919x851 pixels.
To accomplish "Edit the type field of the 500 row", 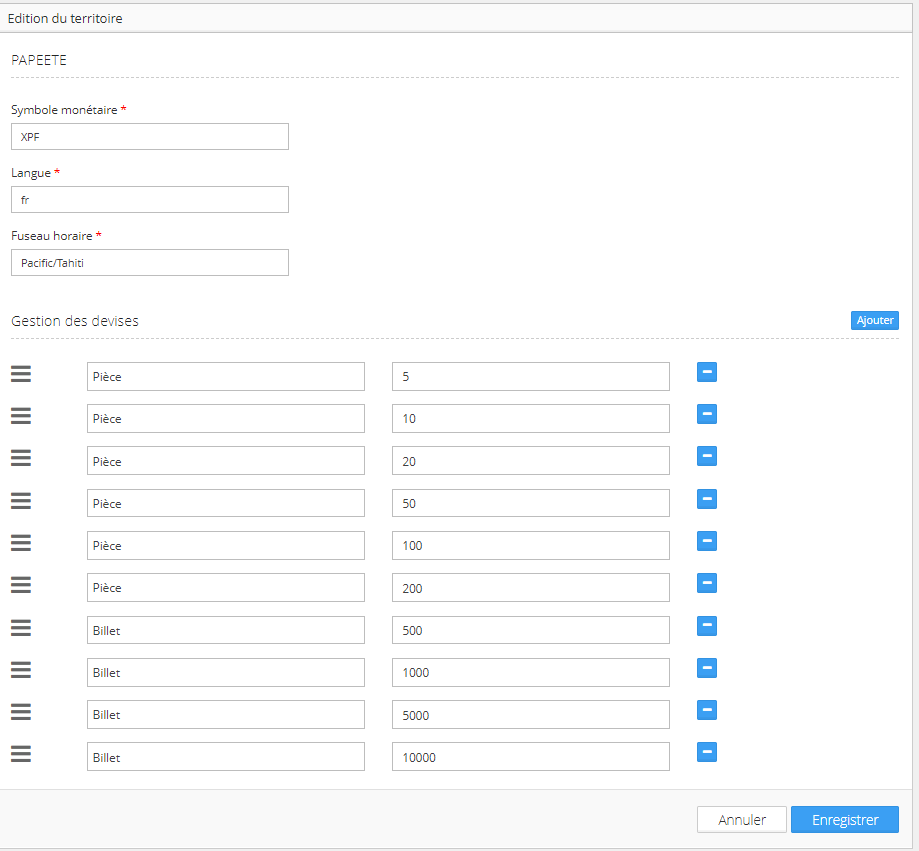I will point(225,630).
